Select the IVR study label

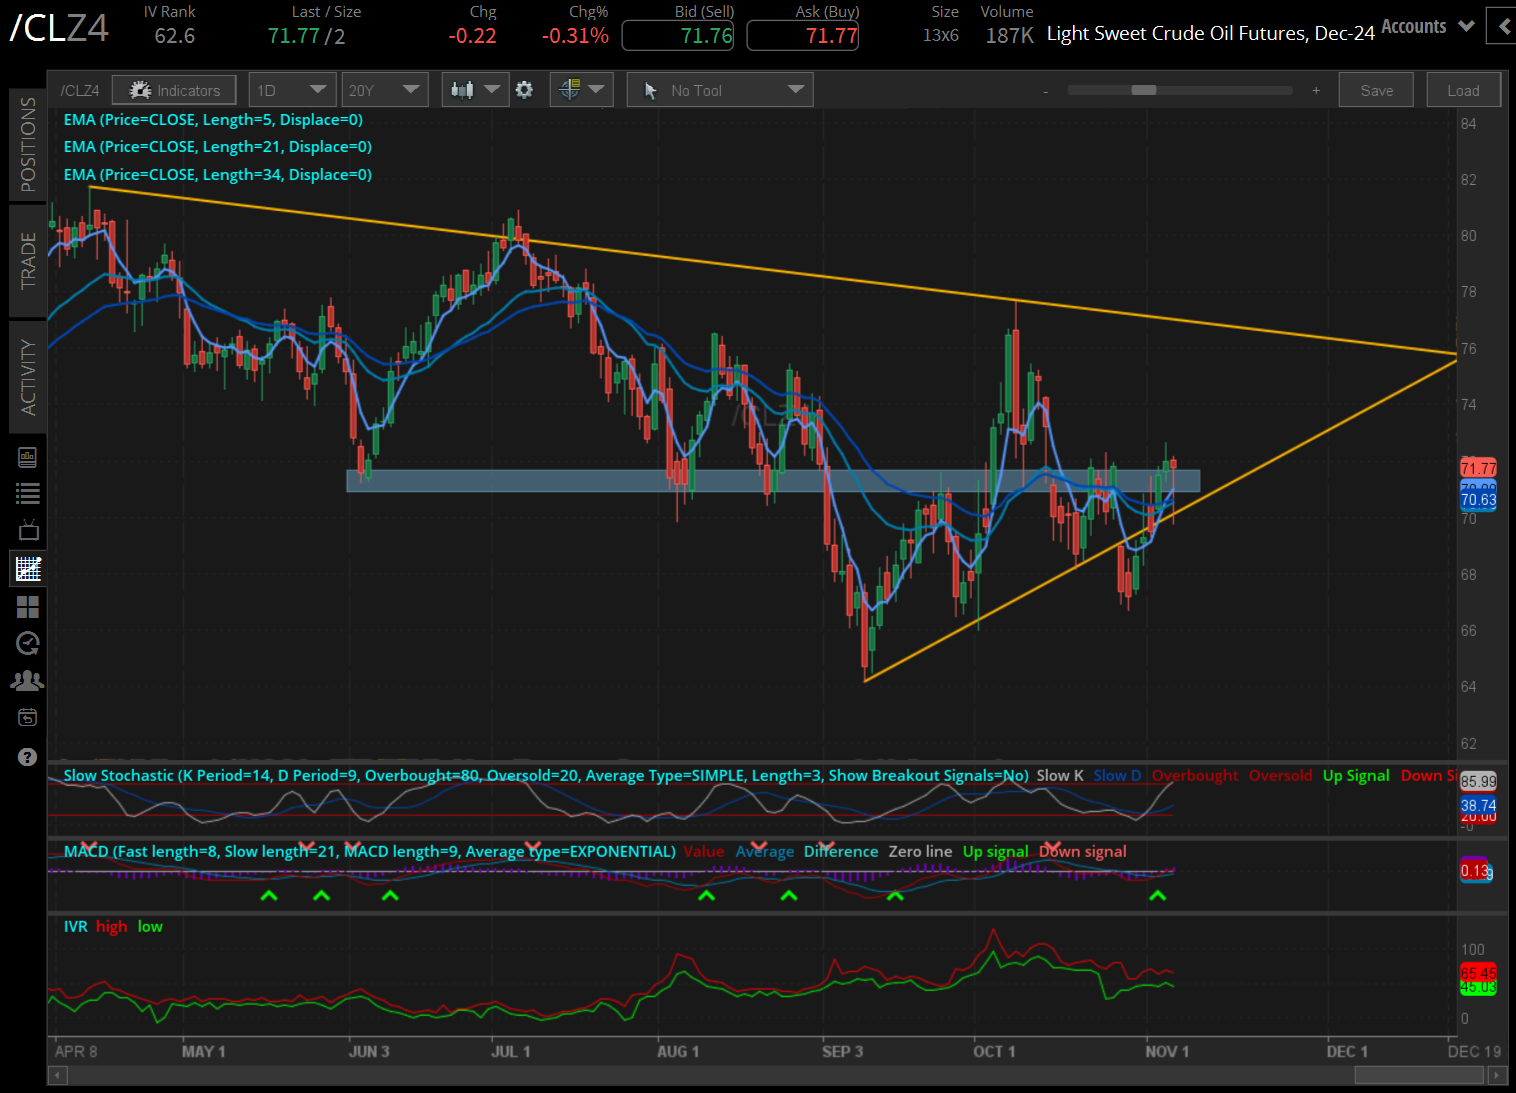[76, 926]
